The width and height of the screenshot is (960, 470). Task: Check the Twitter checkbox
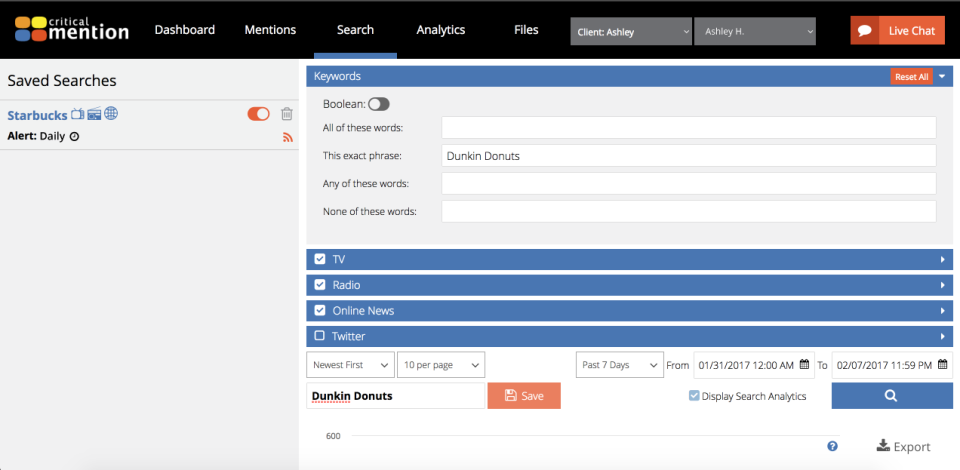(x=320, y=336)
